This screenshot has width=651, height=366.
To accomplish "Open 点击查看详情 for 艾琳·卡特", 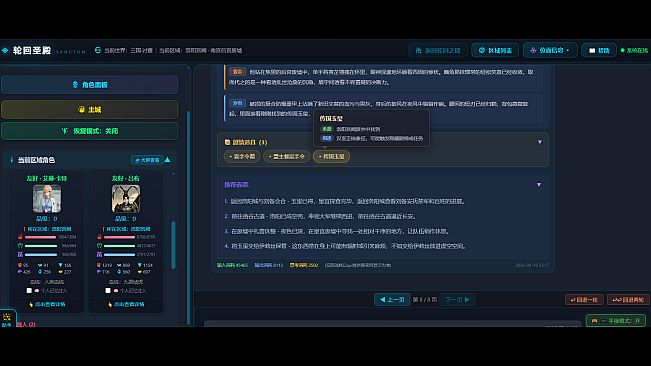I will pyautogui.click(x=47, y=304).
